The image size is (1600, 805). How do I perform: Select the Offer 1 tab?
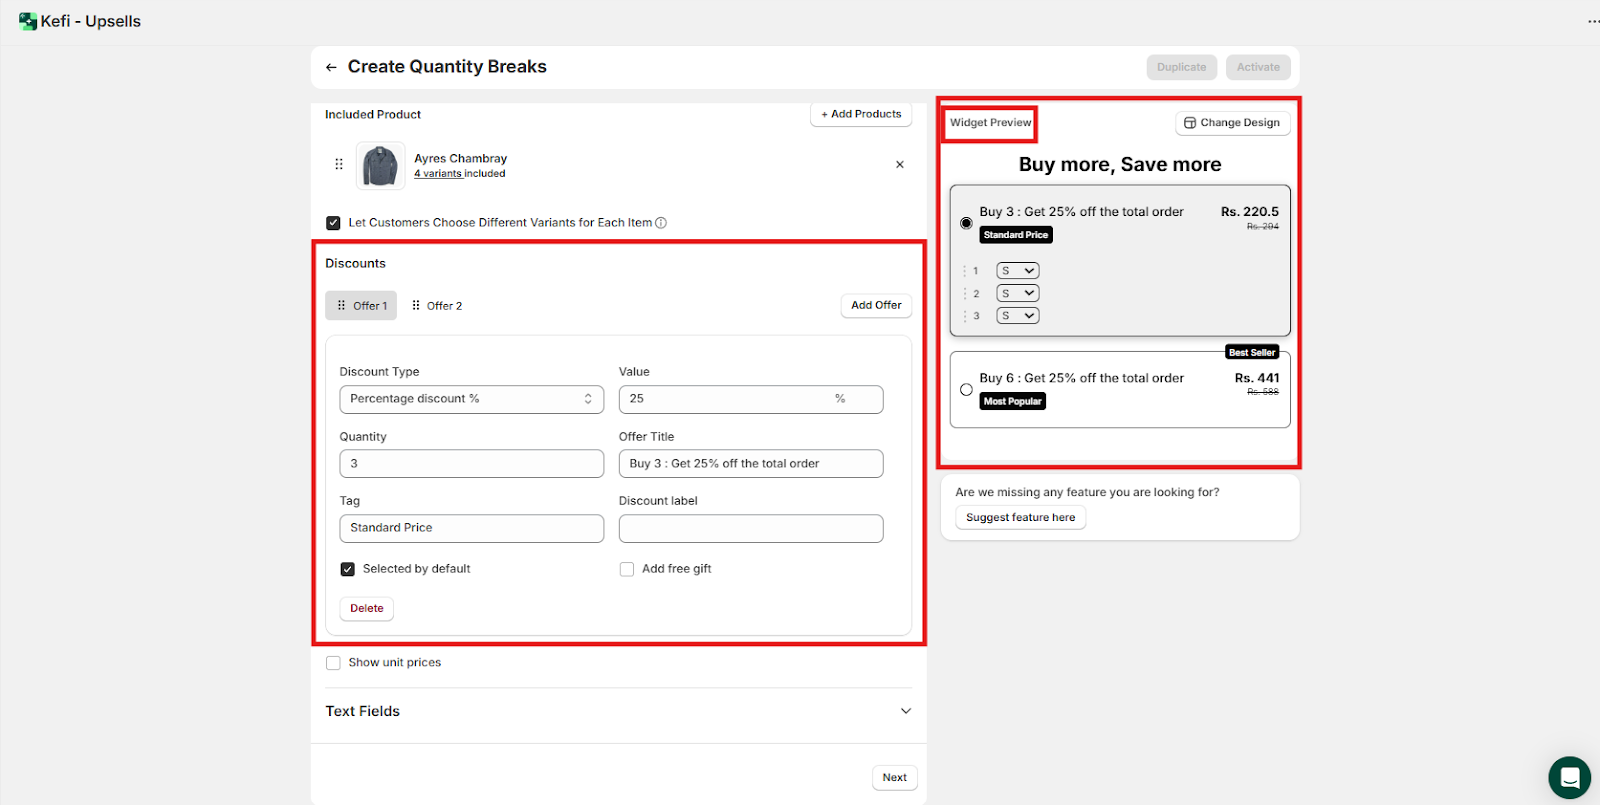[x=361, y=306]
